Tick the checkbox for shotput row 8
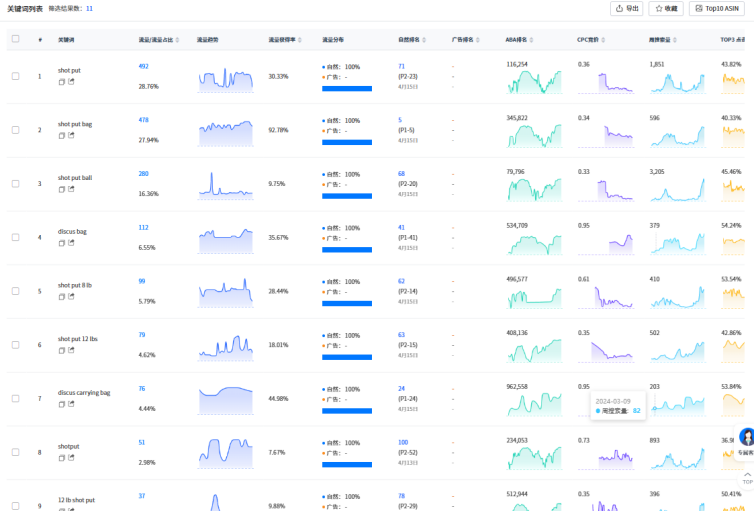This screenshot has height=511, width=754. [15, 452]
